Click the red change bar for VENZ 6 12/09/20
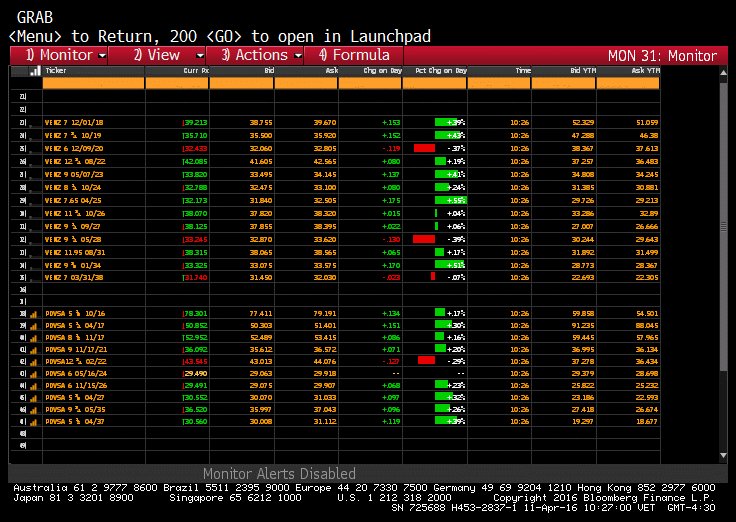The height and width of the screenshot is (522, 736). click(x=423, y=146)
